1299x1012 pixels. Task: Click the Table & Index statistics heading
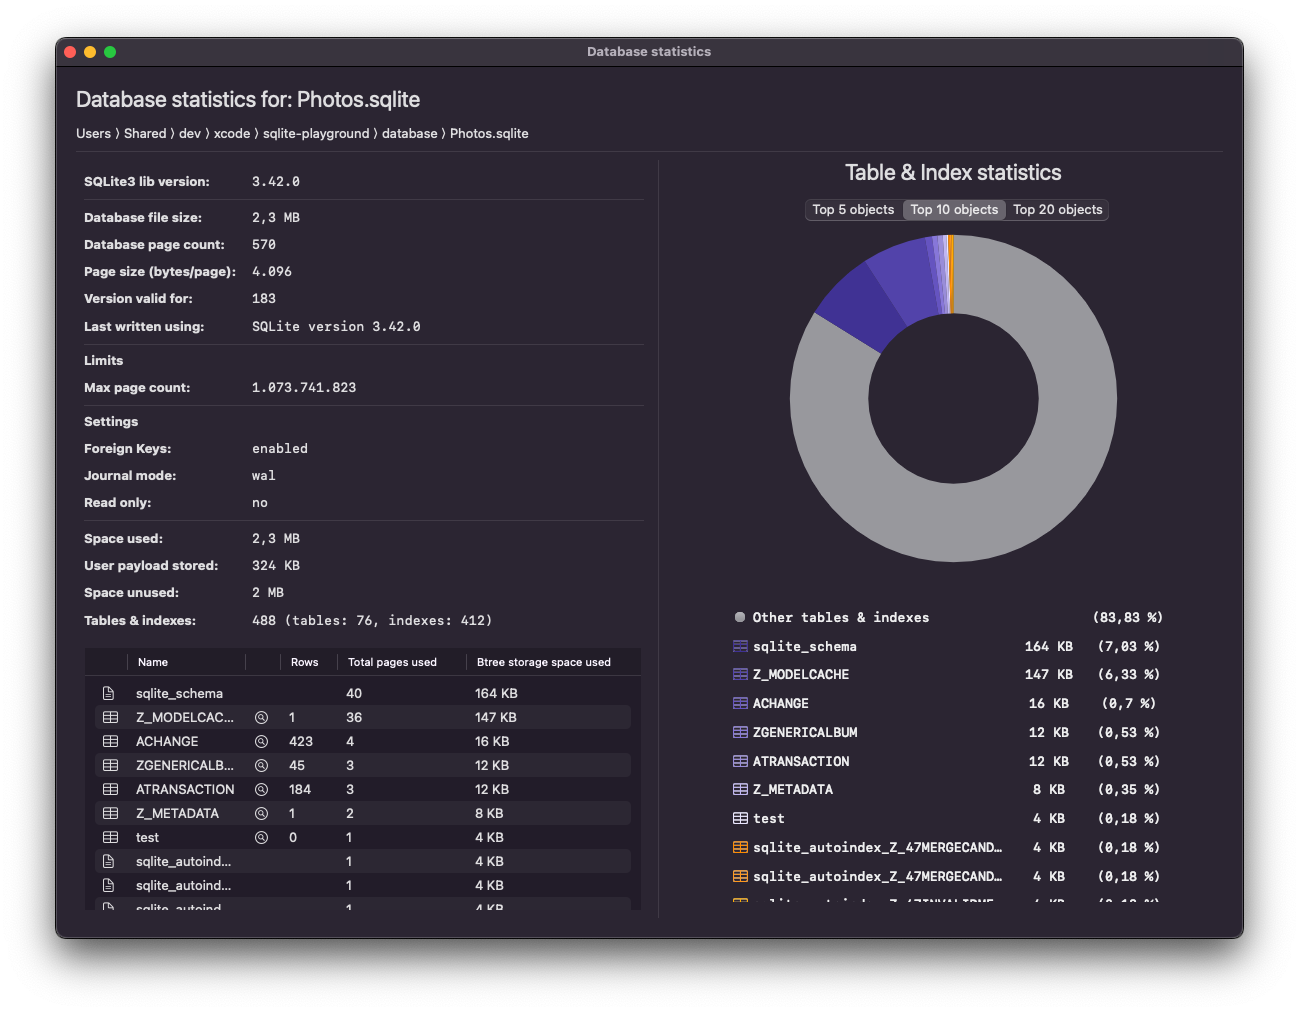coord(953,172)
